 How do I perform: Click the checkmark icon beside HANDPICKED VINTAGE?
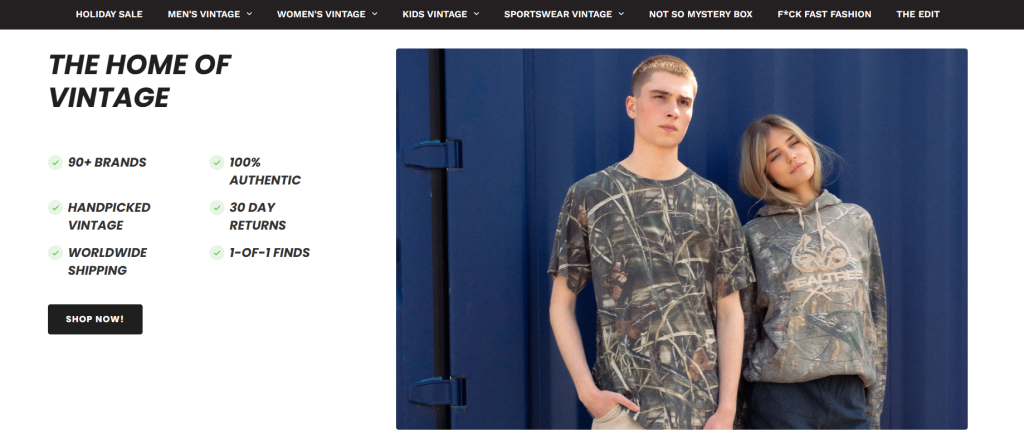pyautogui.click(x=55, y=208)
